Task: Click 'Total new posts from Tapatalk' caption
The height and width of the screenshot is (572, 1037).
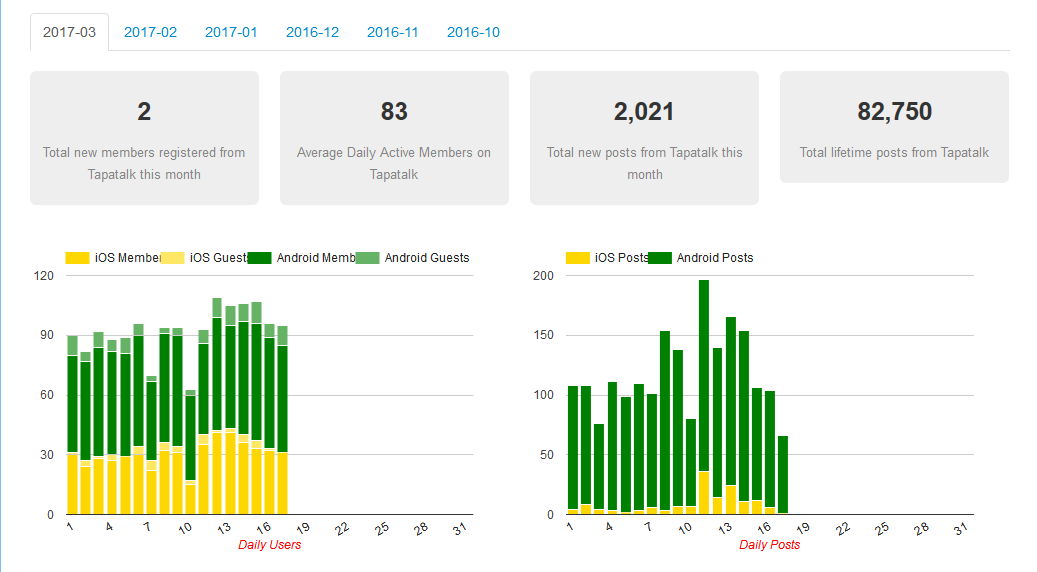Action: 644,163
